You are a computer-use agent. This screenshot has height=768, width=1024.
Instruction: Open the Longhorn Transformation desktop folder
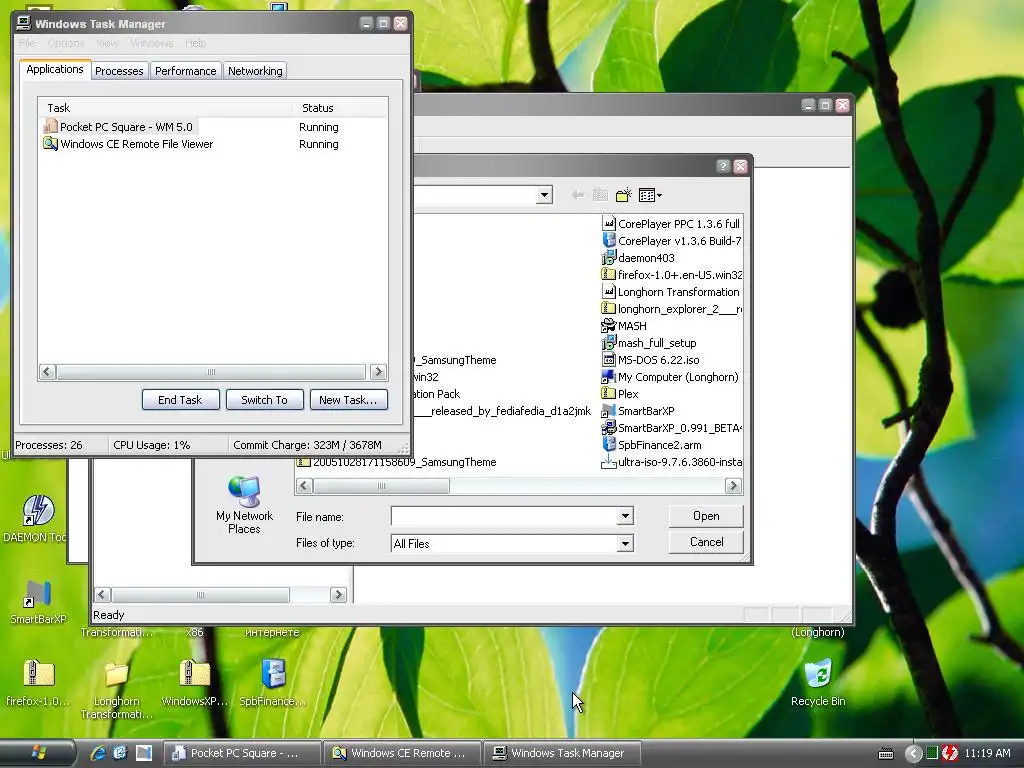point(116,689)
